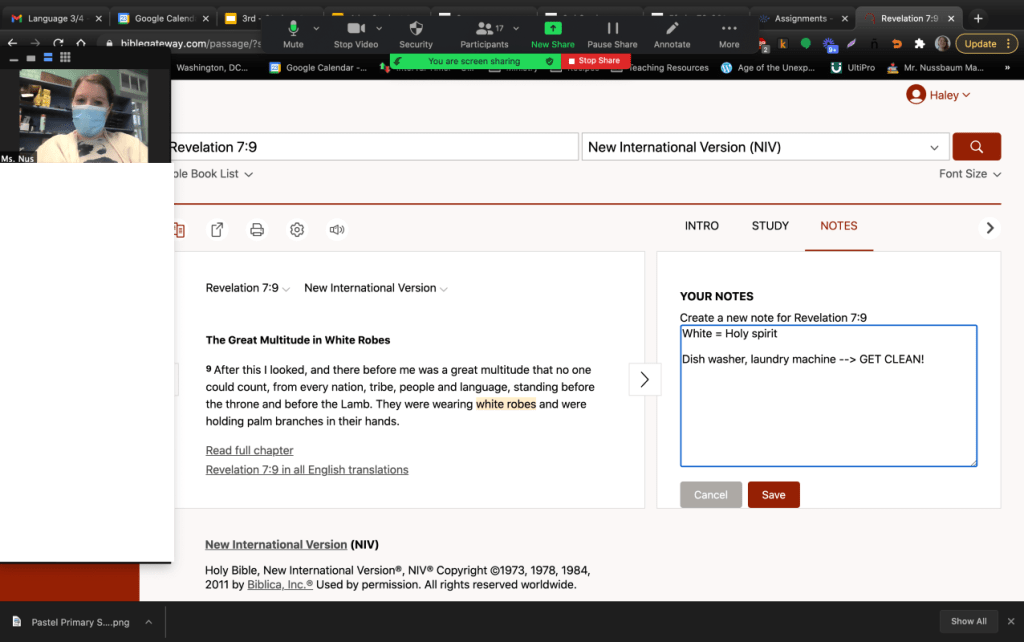This screenshot has width=1024, height=642.
Task: Mute the microphone in Zoom
Action: point(293,34)
